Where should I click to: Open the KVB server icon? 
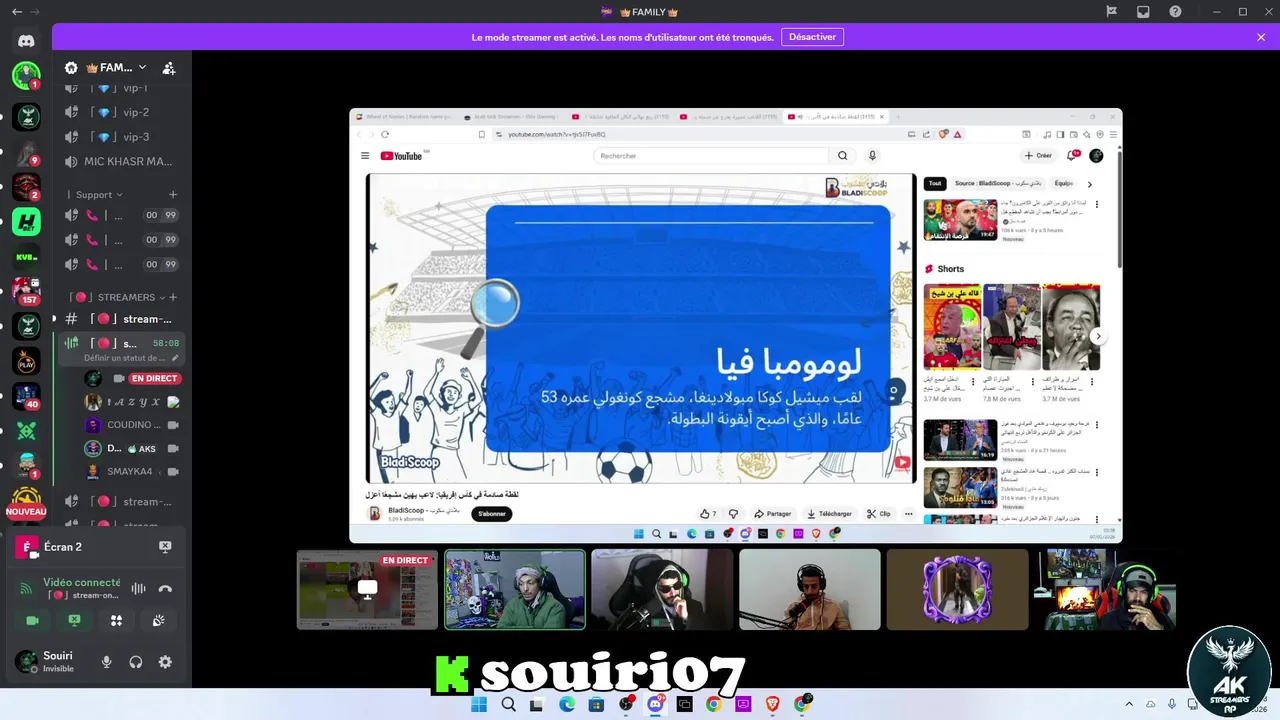click(x=26, y=257)
